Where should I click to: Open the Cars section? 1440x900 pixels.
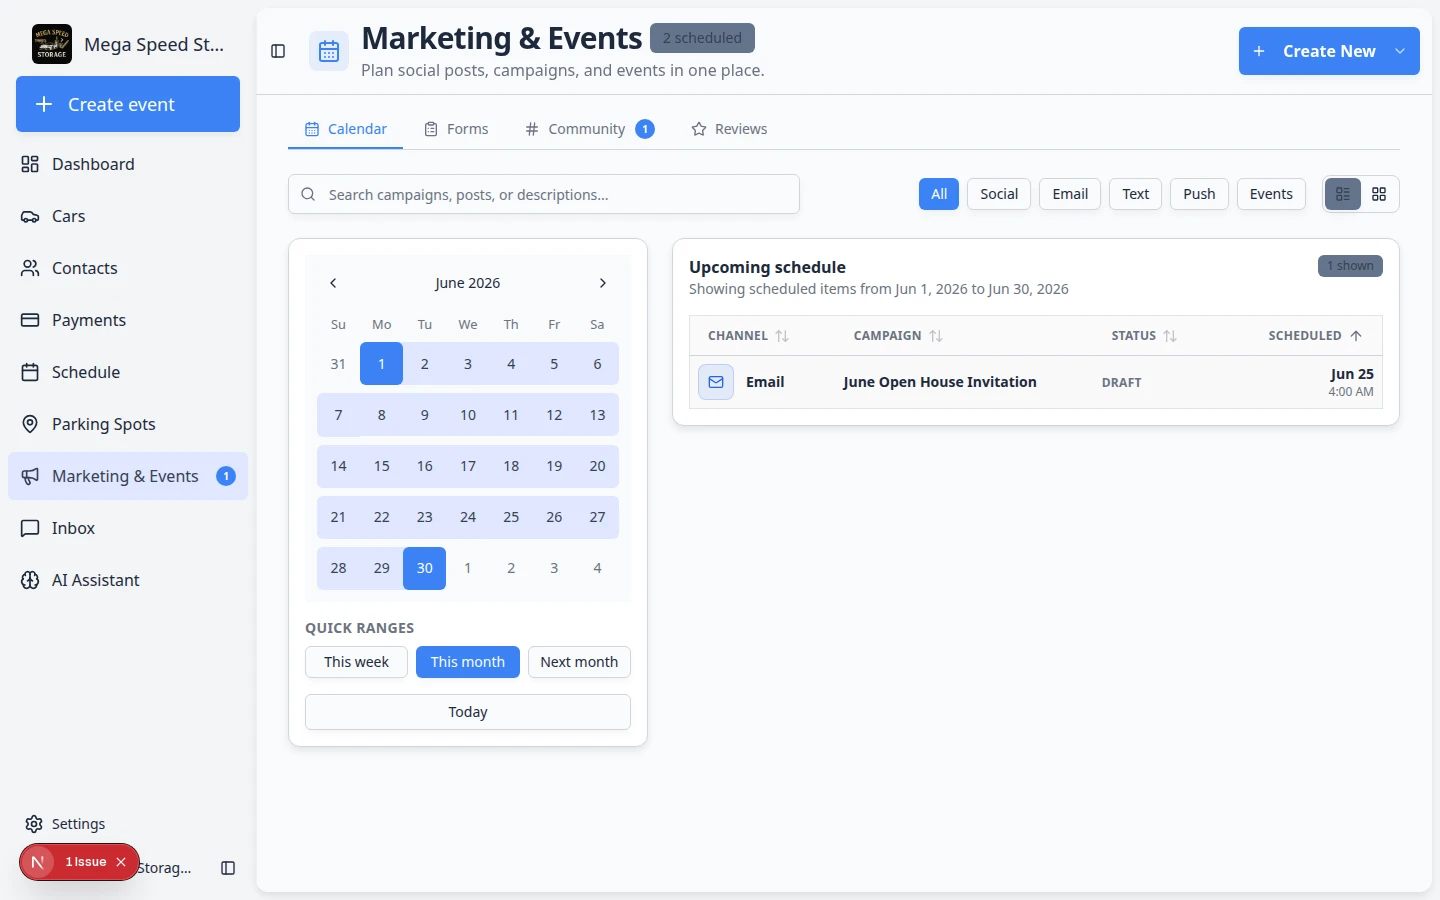tap(128, 216)
